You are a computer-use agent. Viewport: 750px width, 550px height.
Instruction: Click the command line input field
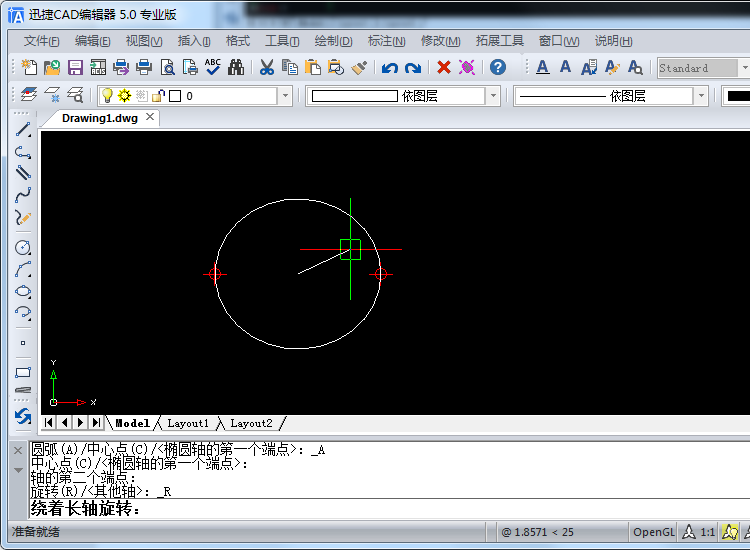click(x=388, y=508)
